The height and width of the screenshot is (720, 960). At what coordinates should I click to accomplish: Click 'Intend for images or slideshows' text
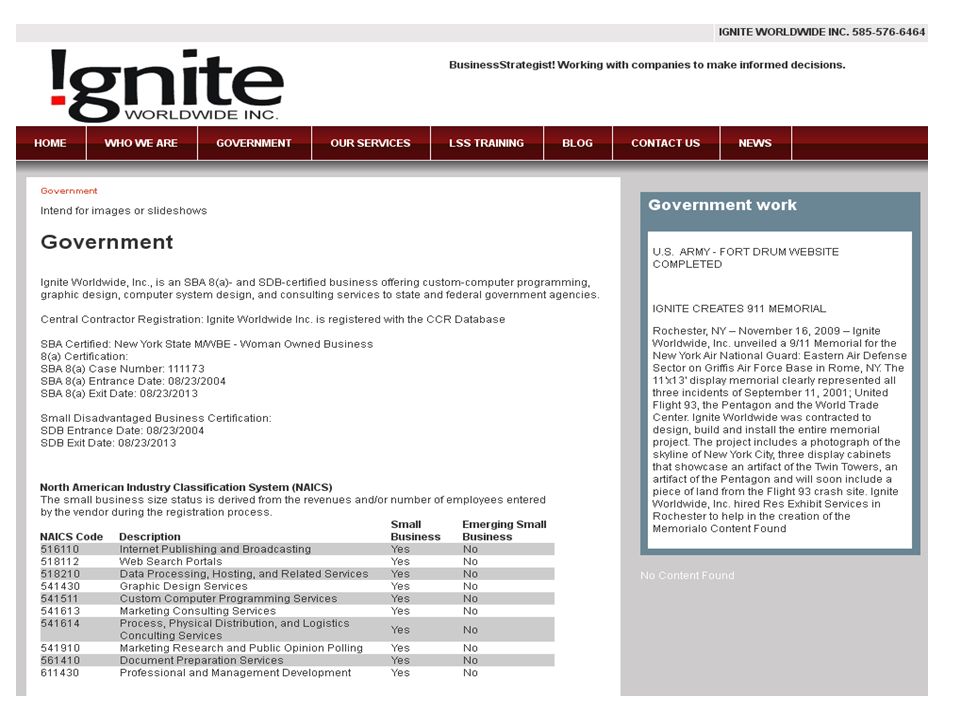click(124, 211)
